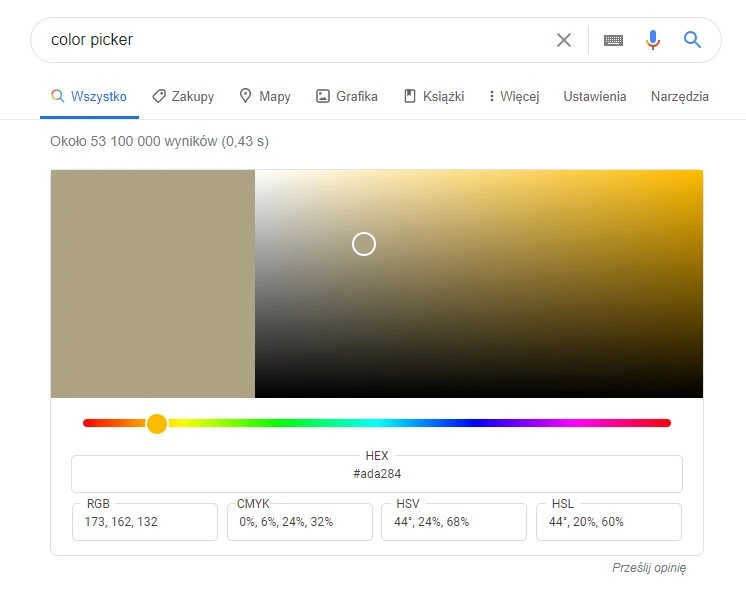Go to the Książki tab
The image size is (746, 599).
point(434,97)
